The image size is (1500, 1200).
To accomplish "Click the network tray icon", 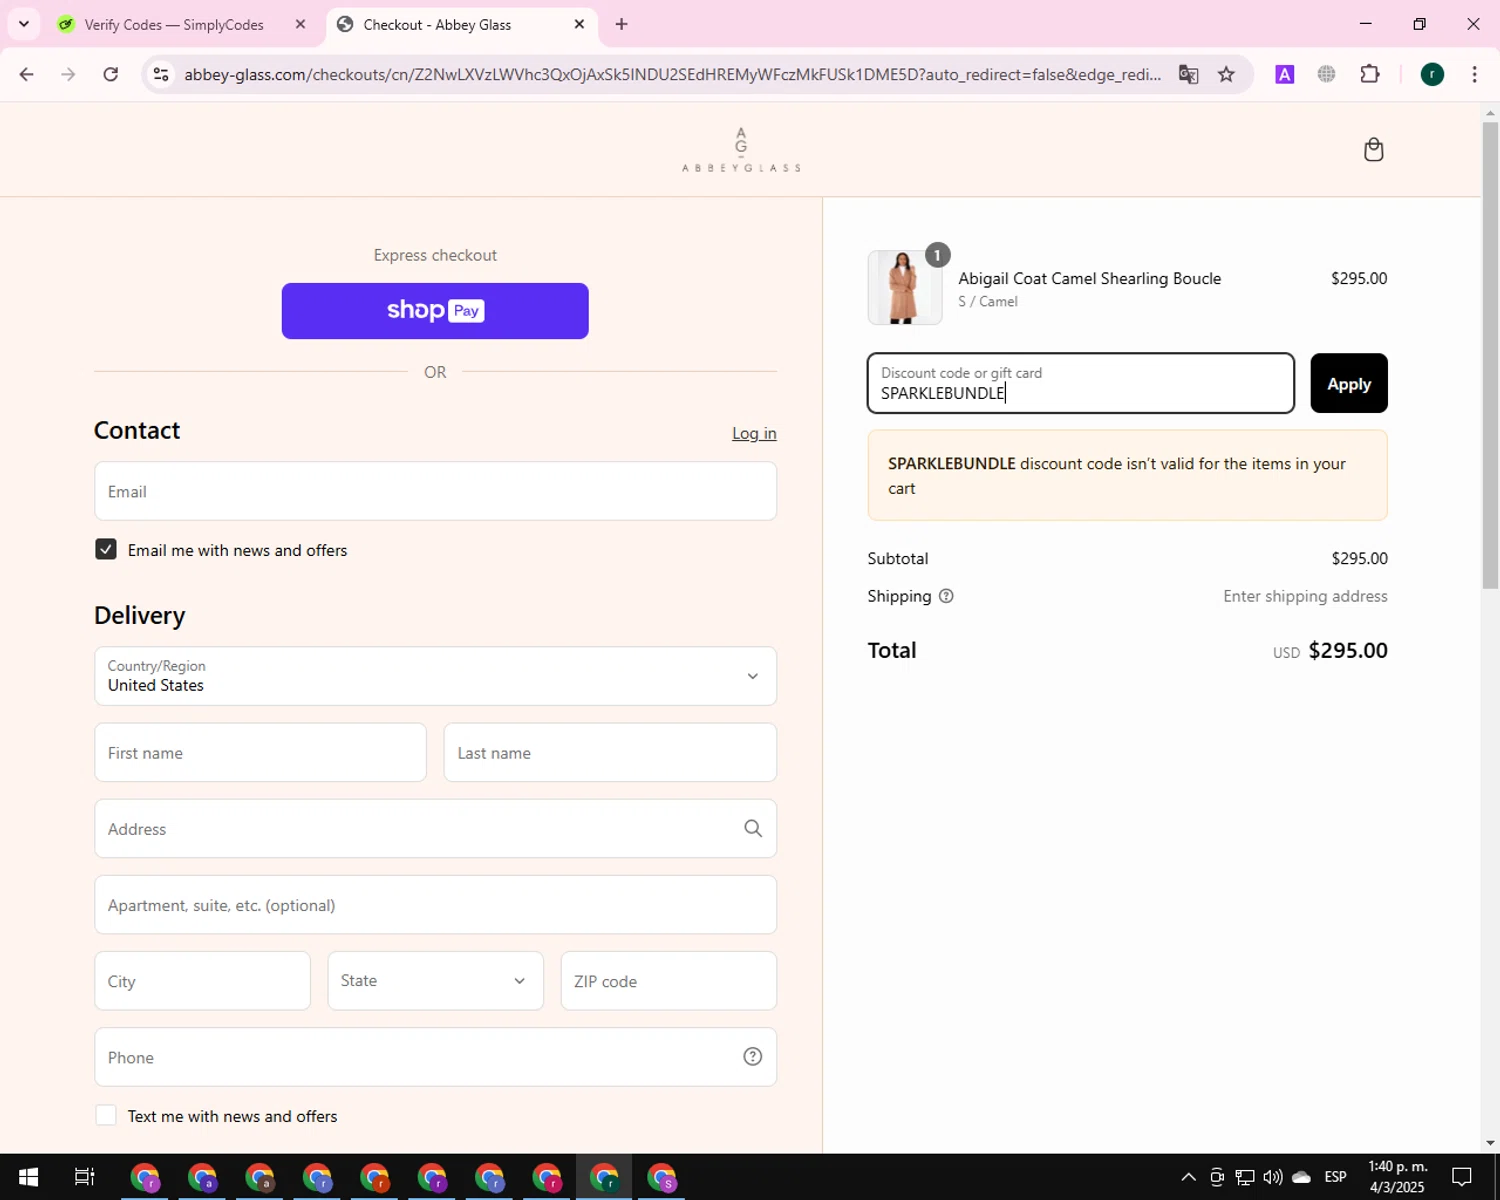I will coord(1245,1177).
